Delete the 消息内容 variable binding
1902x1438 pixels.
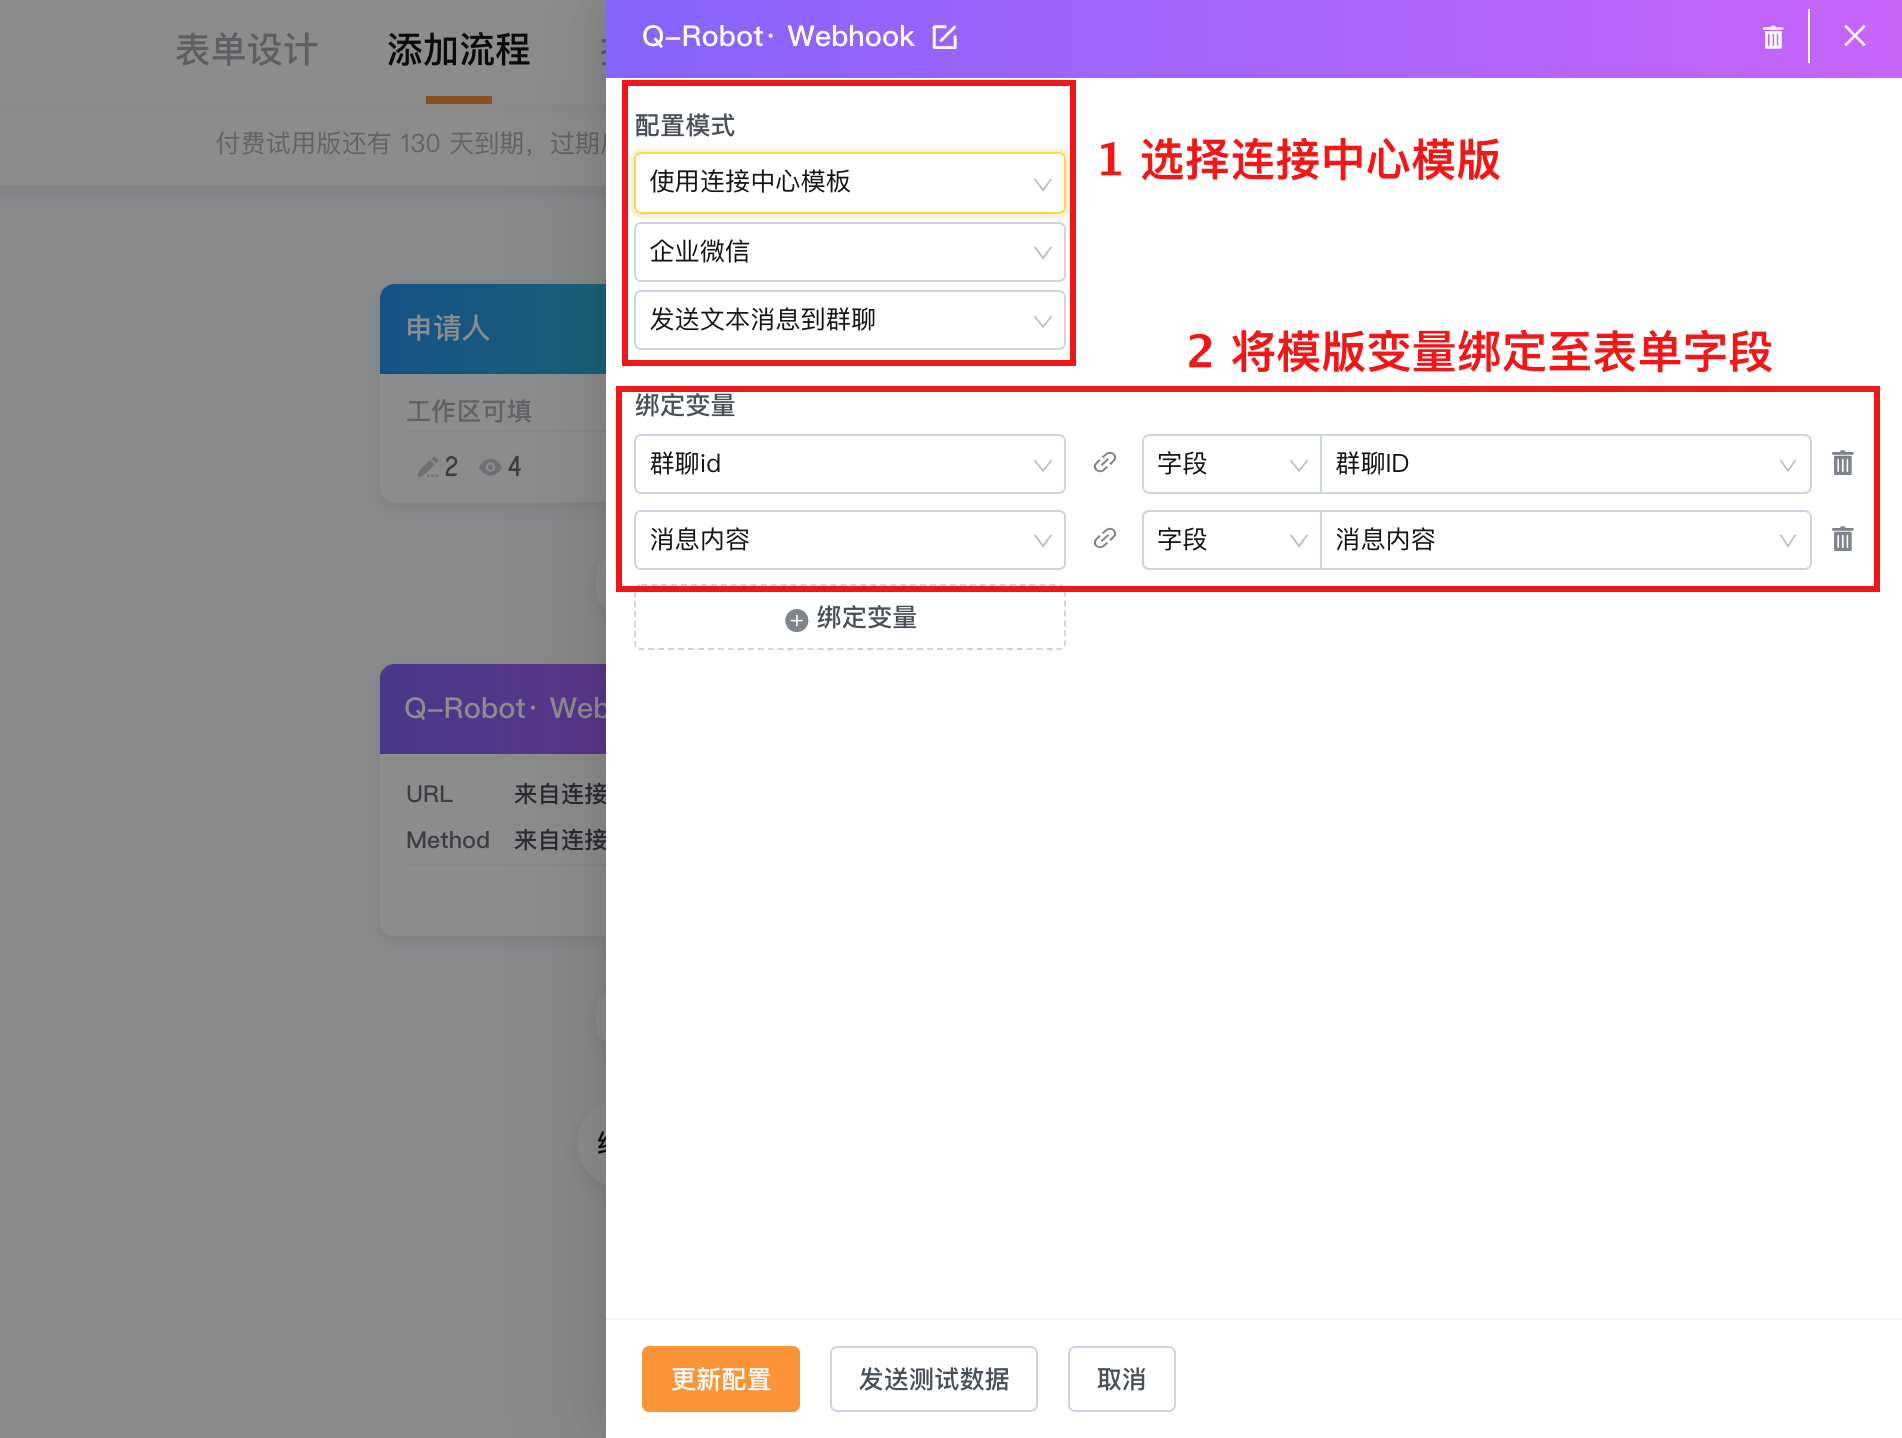tap(1843, 539)
